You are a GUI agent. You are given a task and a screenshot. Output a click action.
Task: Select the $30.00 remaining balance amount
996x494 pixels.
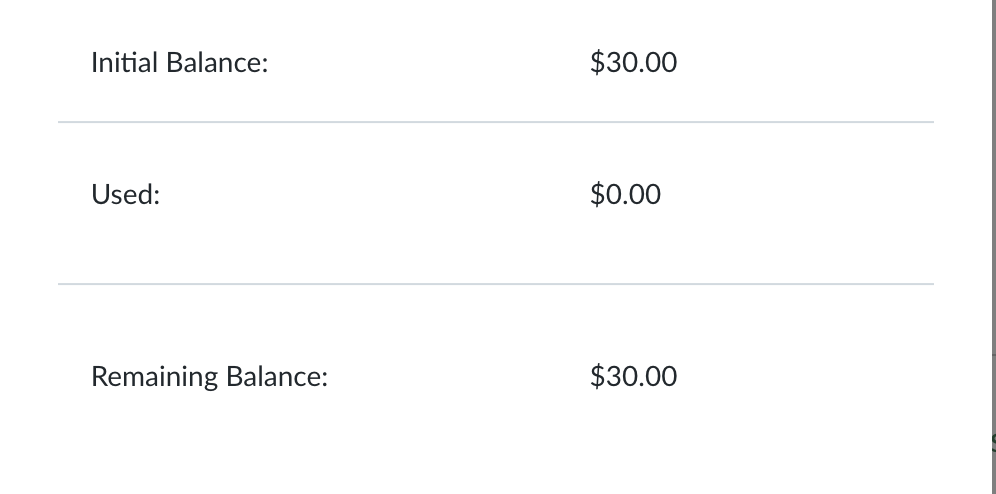click(633, 377)
